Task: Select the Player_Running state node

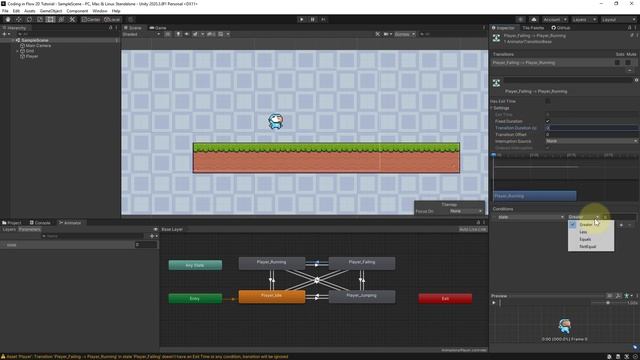Action: [x=272, y=263]
